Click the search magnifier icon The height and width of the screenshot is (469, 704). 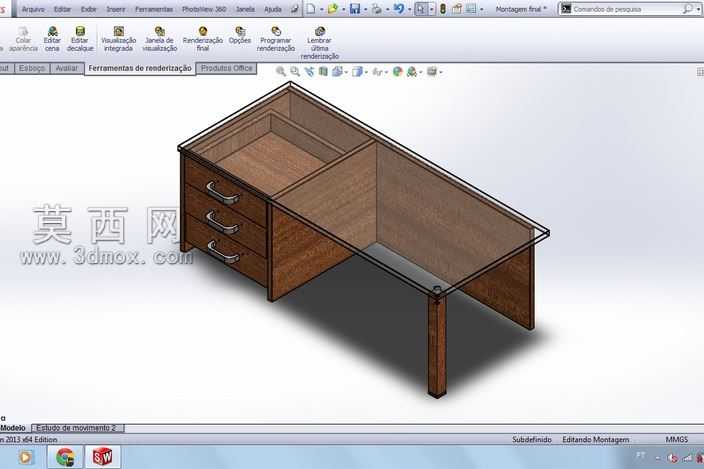pyautogui.click(x=687, y=9)
